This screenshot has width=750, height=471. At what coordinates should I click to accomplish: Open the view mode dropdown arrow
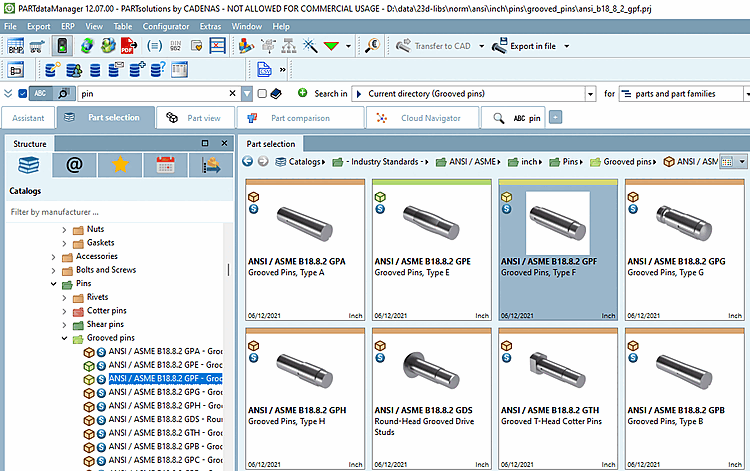tap(742, 162)
